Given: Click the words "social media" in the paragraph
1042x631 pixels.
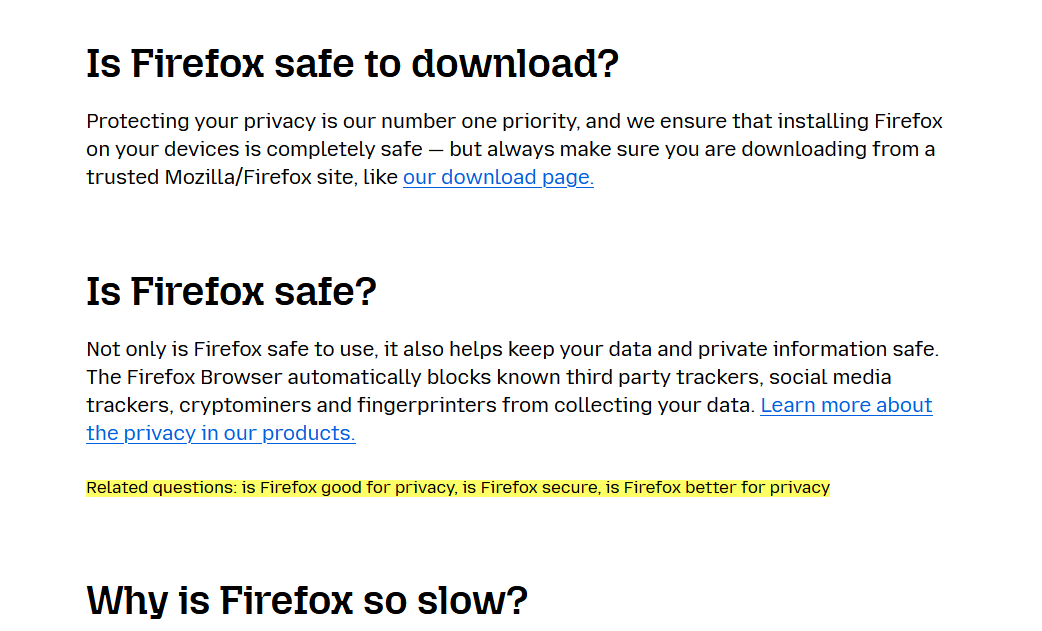Looking at the screenshot, I should click(831, 378).
